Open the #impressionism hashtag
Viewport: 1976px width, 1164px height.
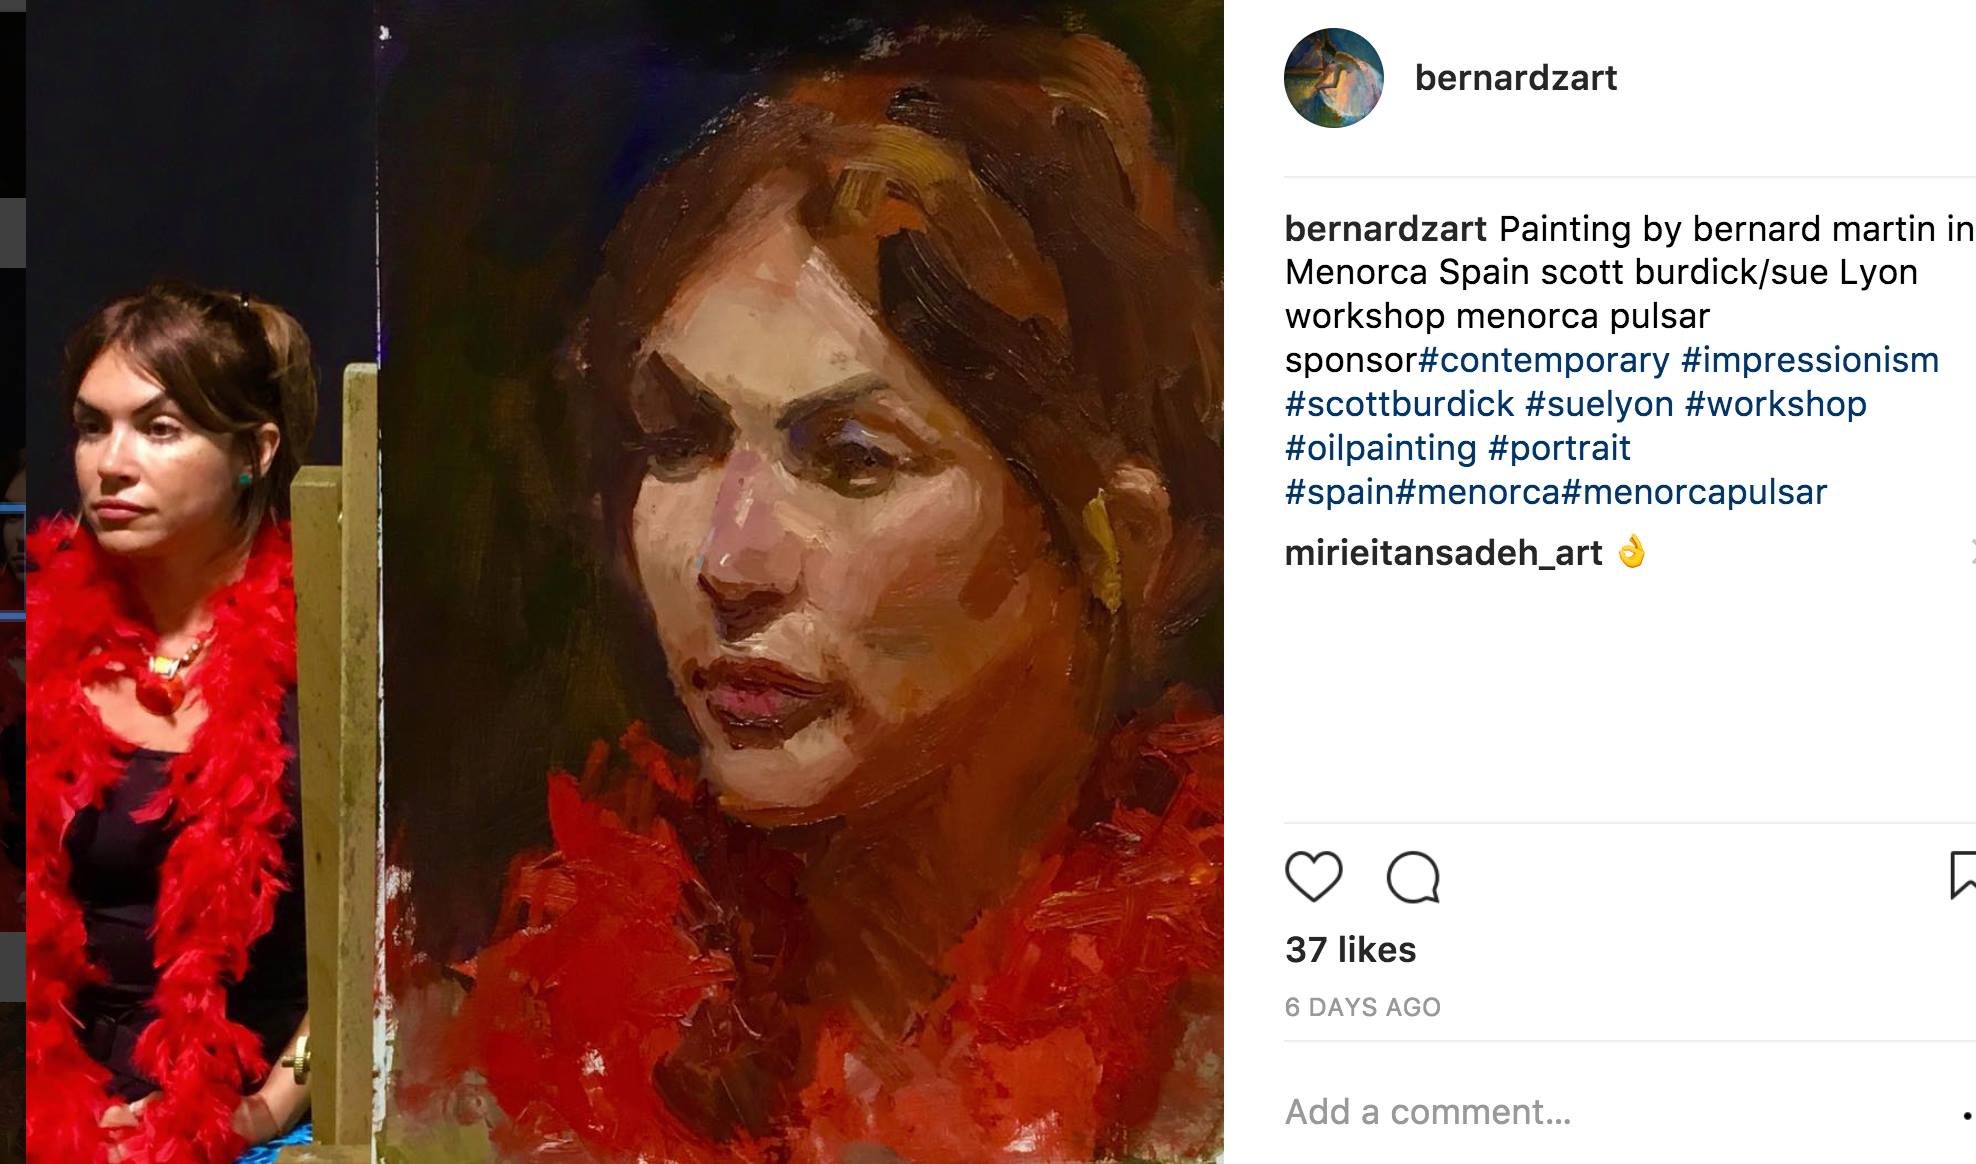pos(1810,360)
